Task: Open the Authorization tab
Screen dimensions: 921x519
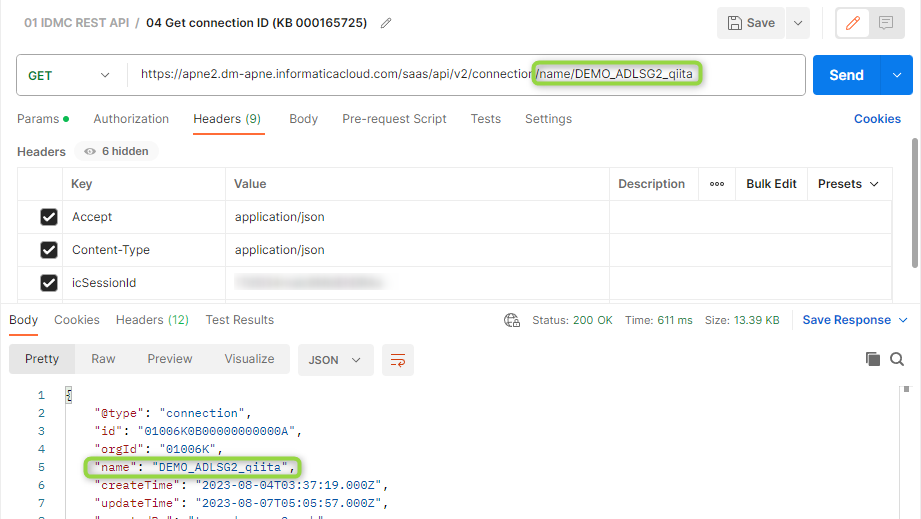Action: coord(131,119)
